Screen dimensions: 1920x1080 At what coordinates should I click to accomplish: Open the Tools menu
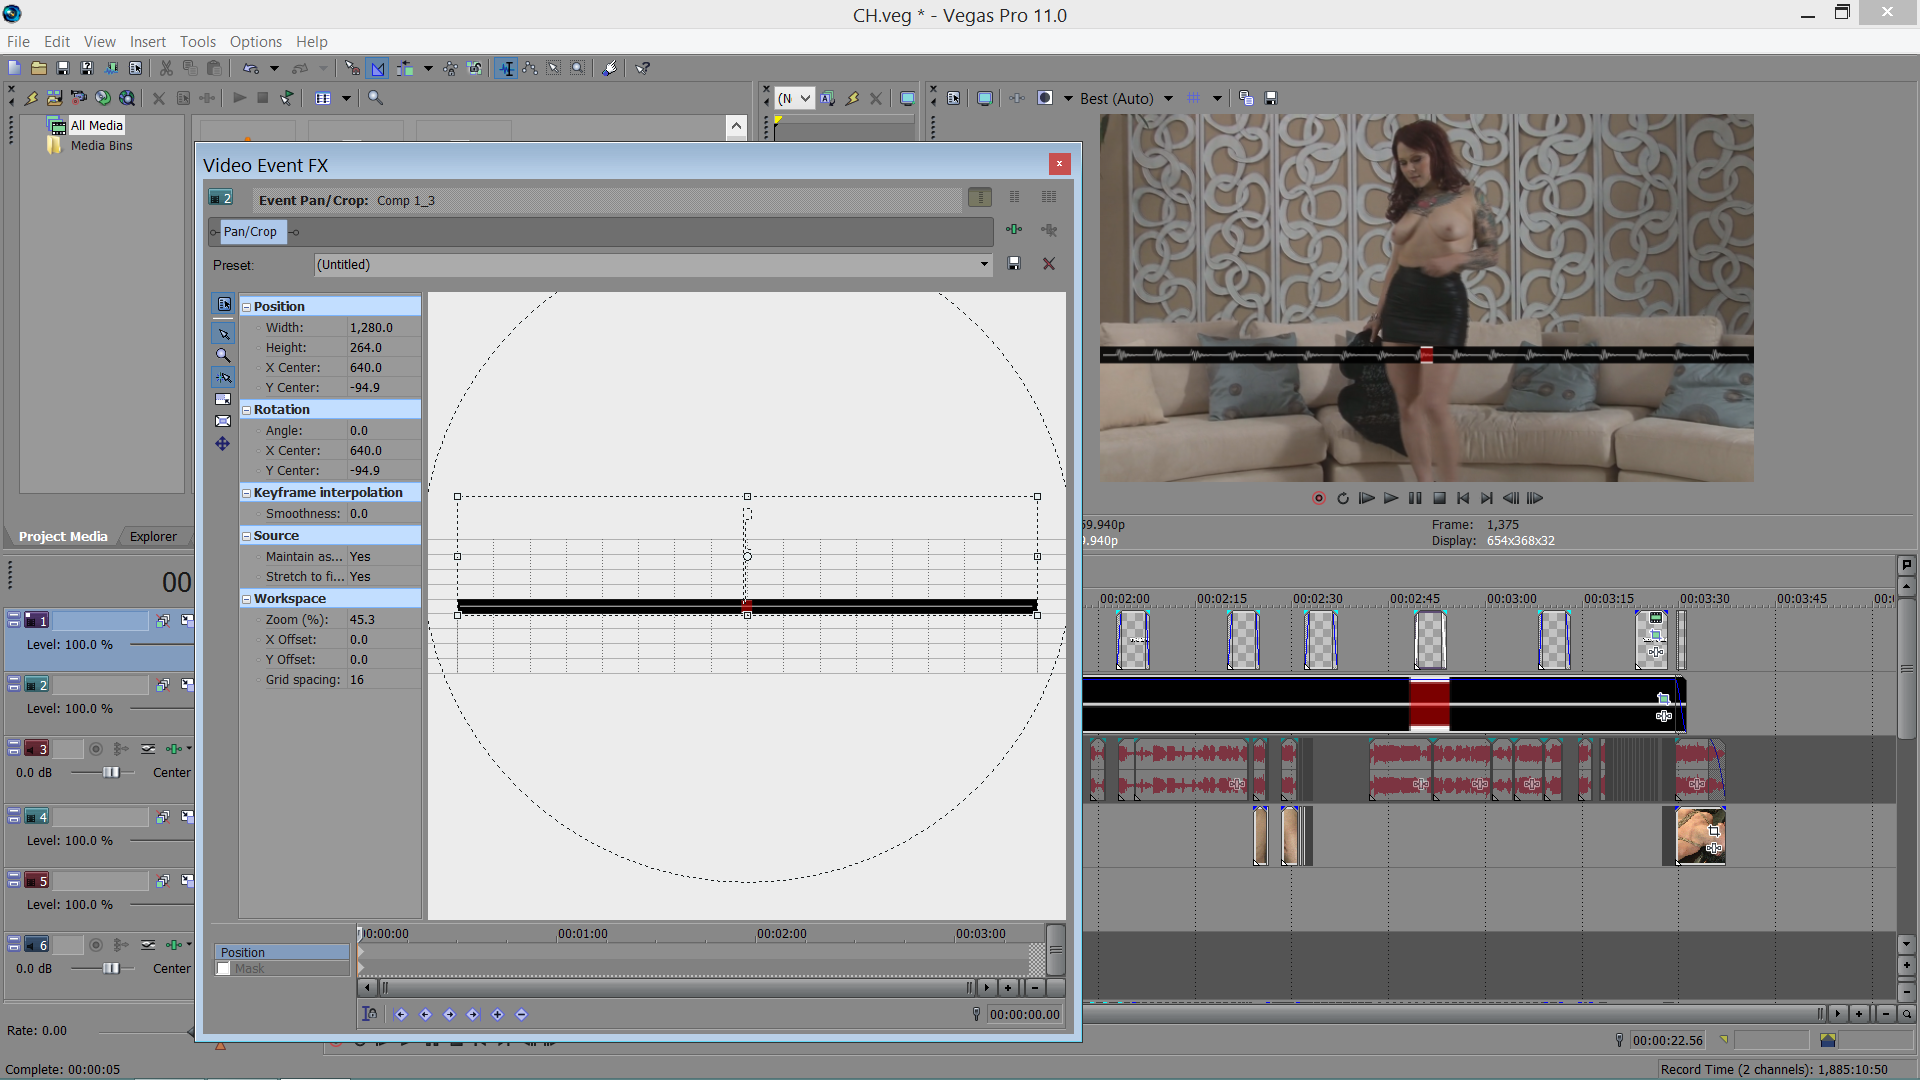coord(198,41)
